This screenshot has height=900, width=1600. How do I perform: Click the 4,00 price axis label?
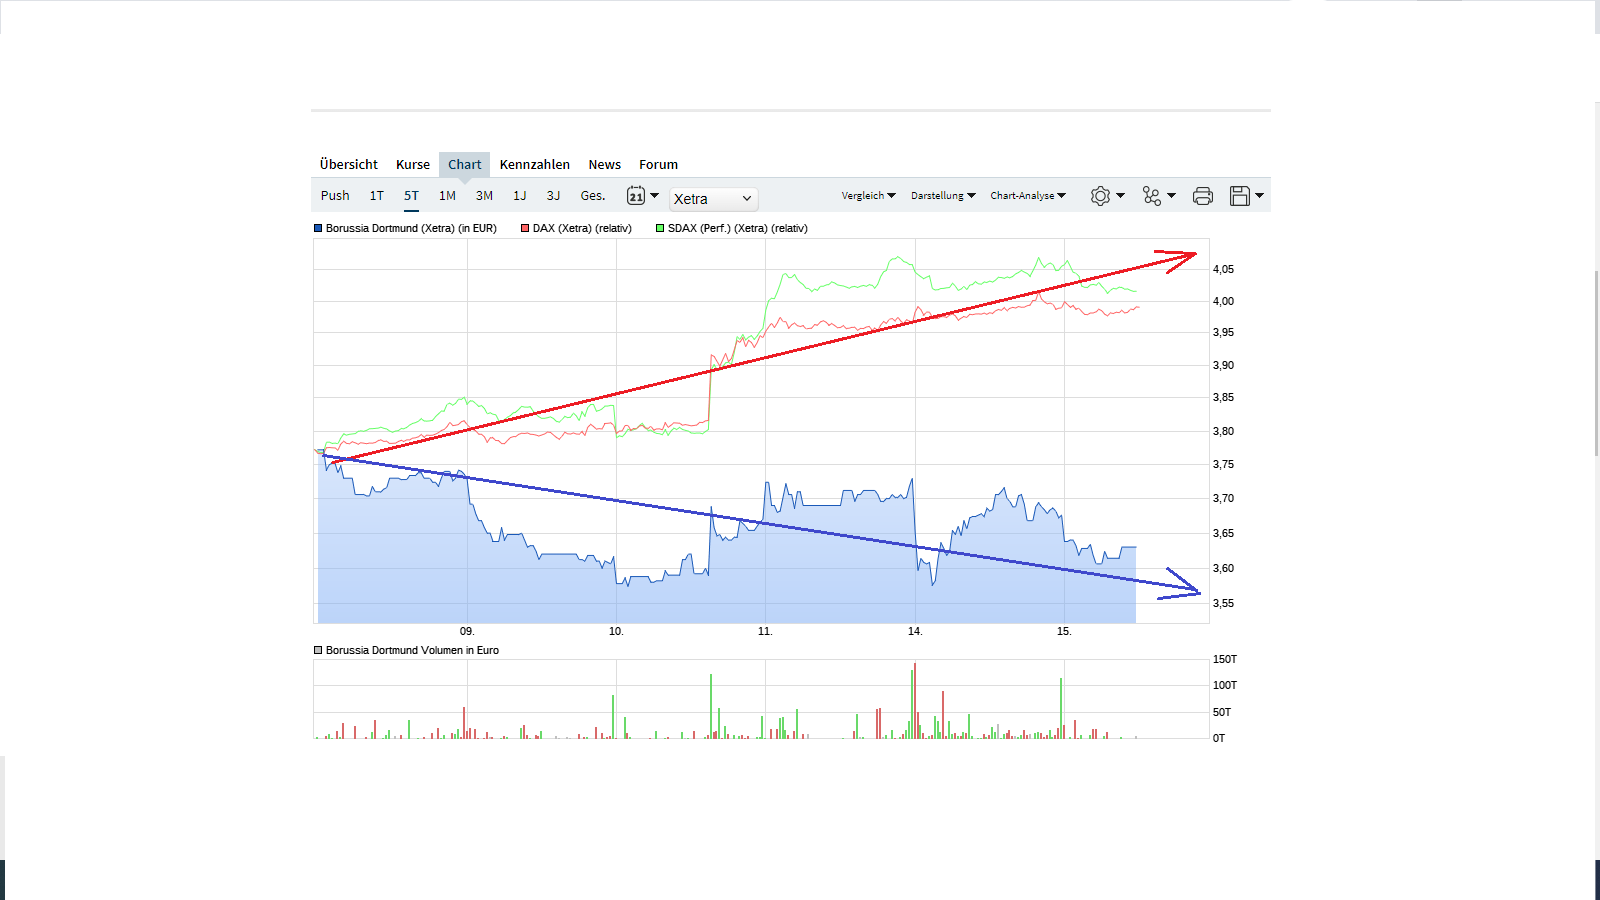[x=1223, y=301]
